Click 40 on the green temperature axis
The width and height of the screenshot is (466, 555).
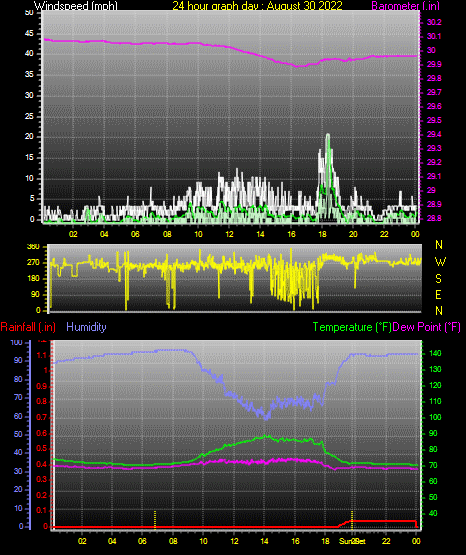[433, 513]
